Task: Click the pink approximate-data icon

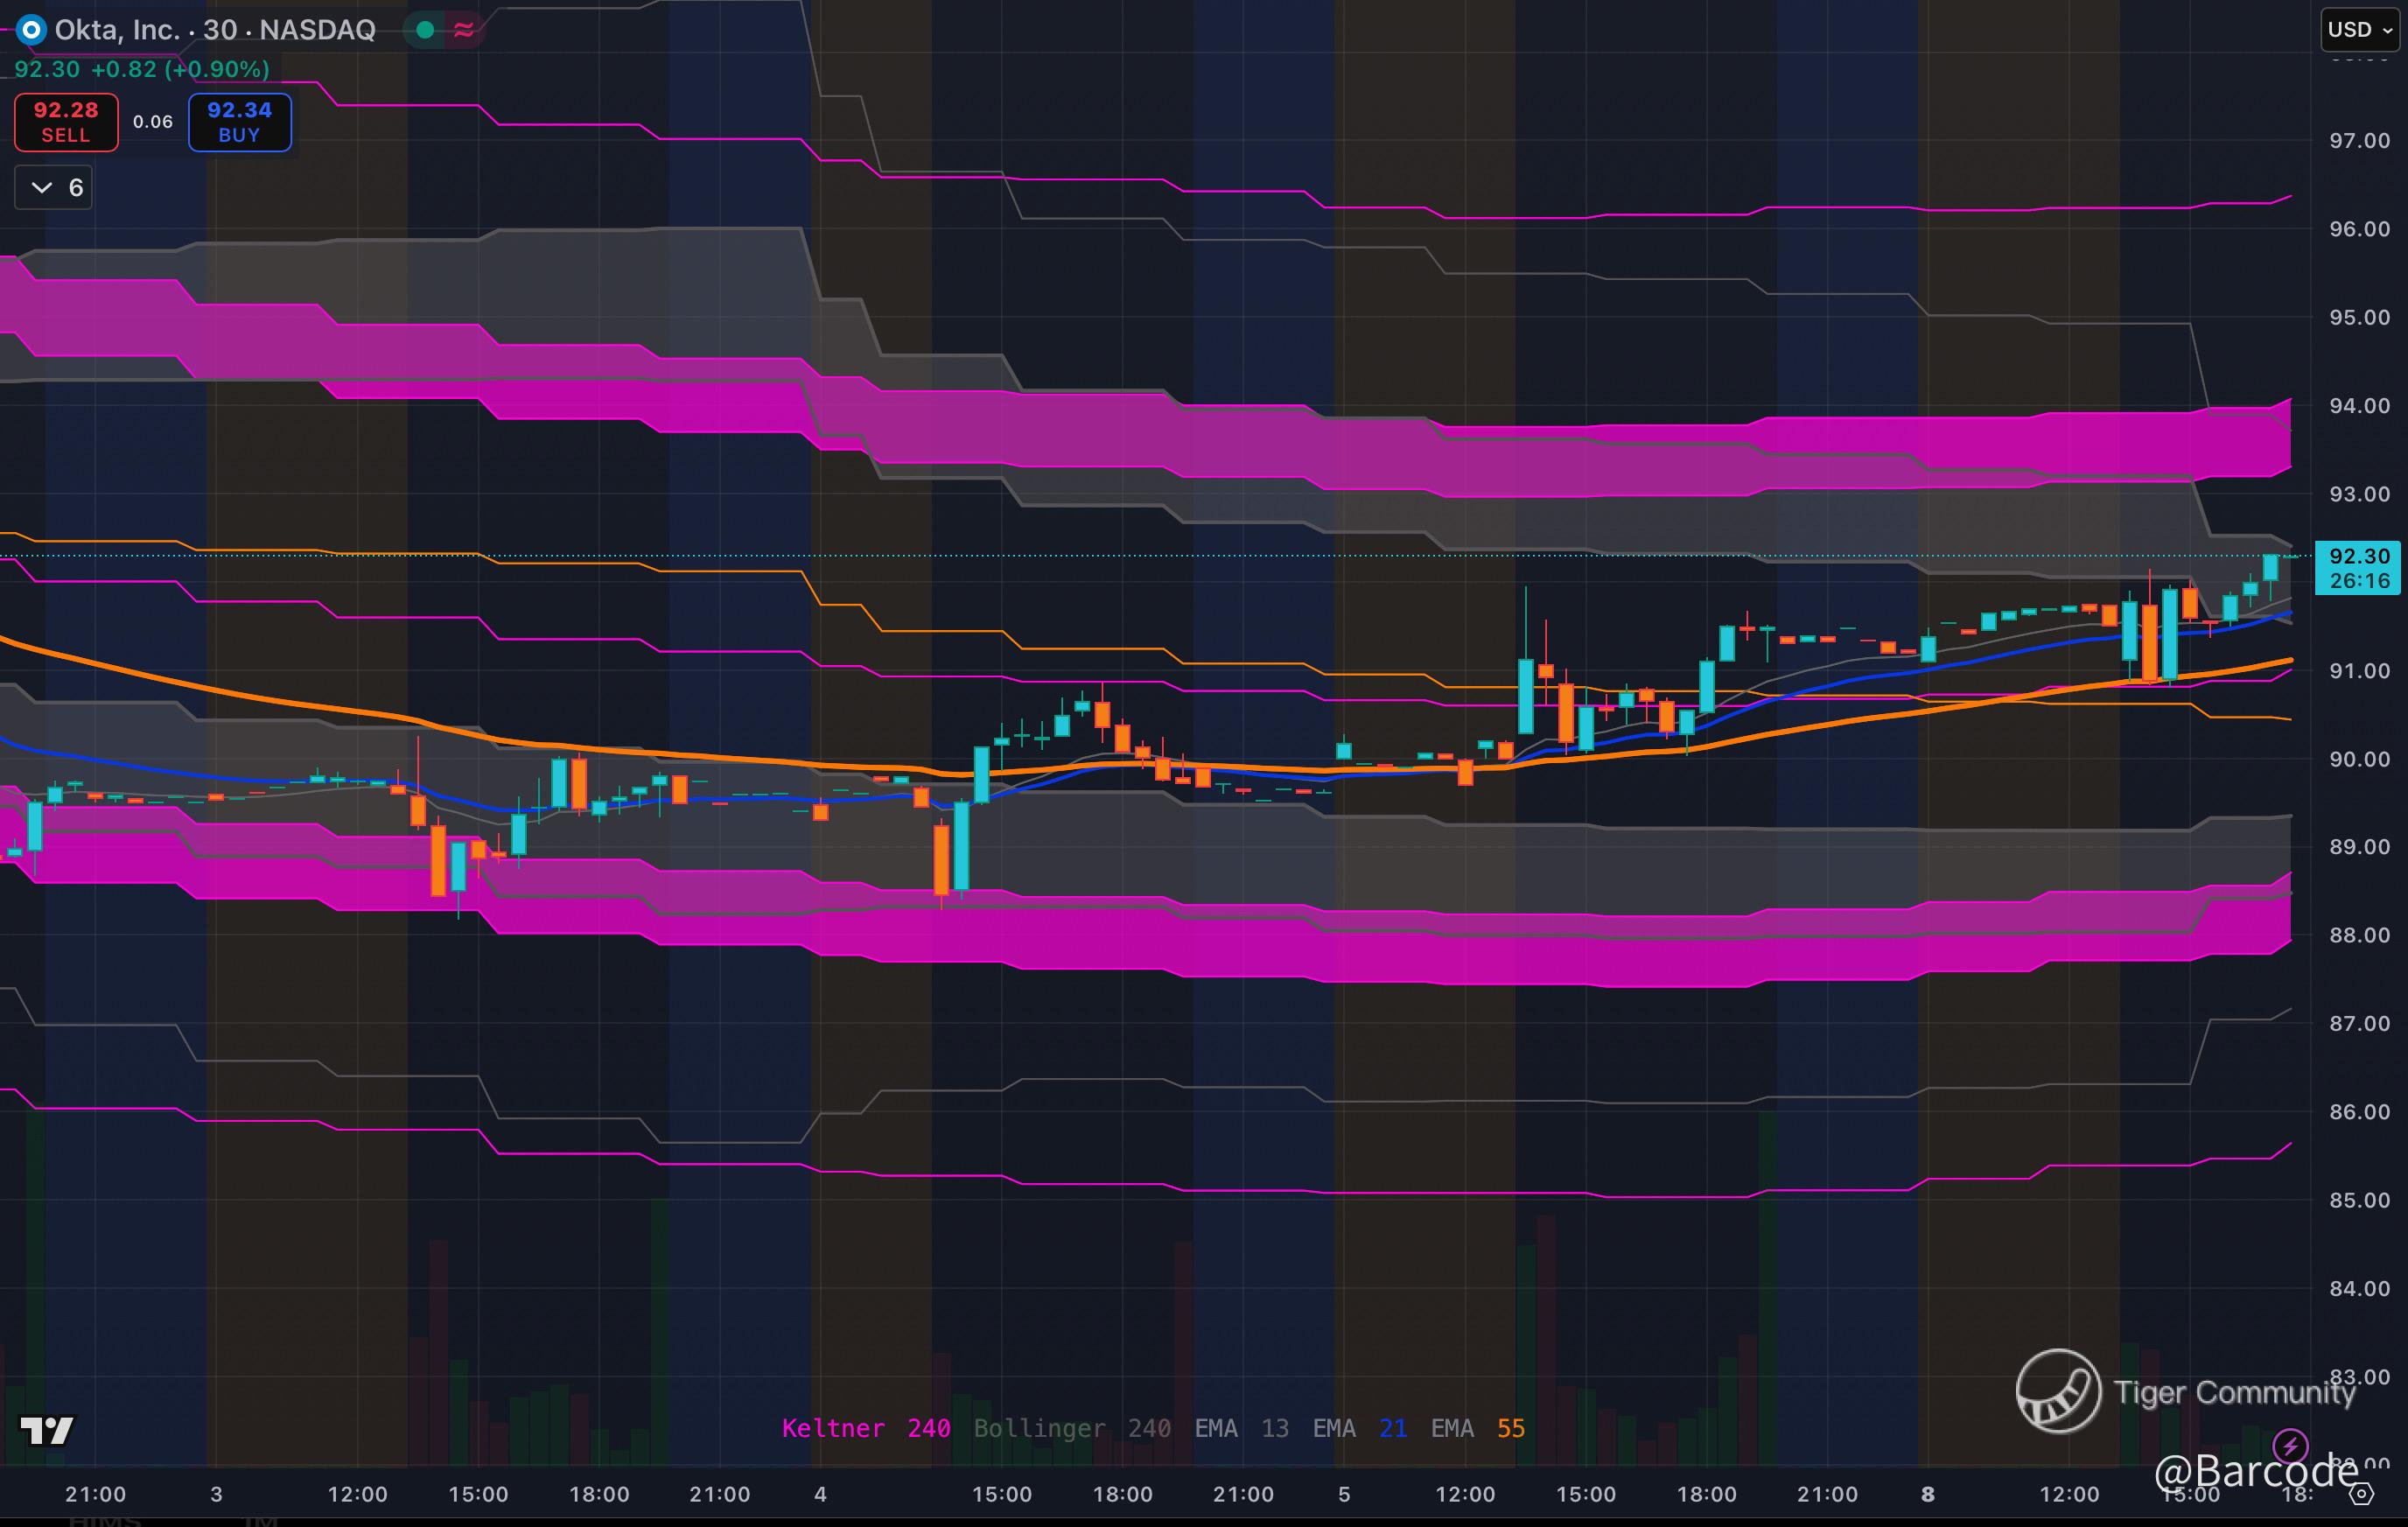Action: [463, 30]
